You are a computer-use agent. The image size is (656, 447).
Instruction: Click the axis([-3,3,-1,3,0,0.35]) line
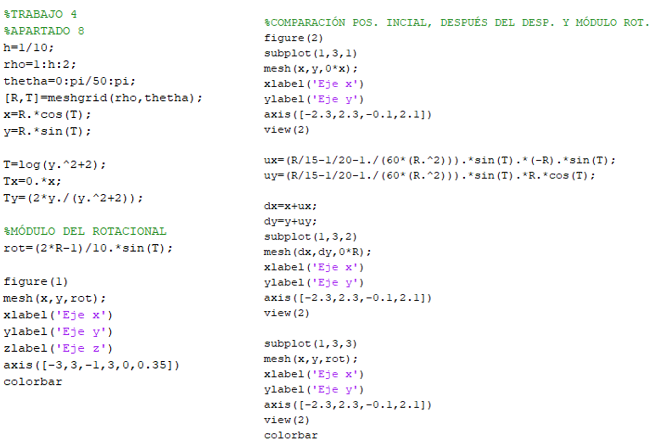pos(92,364)
